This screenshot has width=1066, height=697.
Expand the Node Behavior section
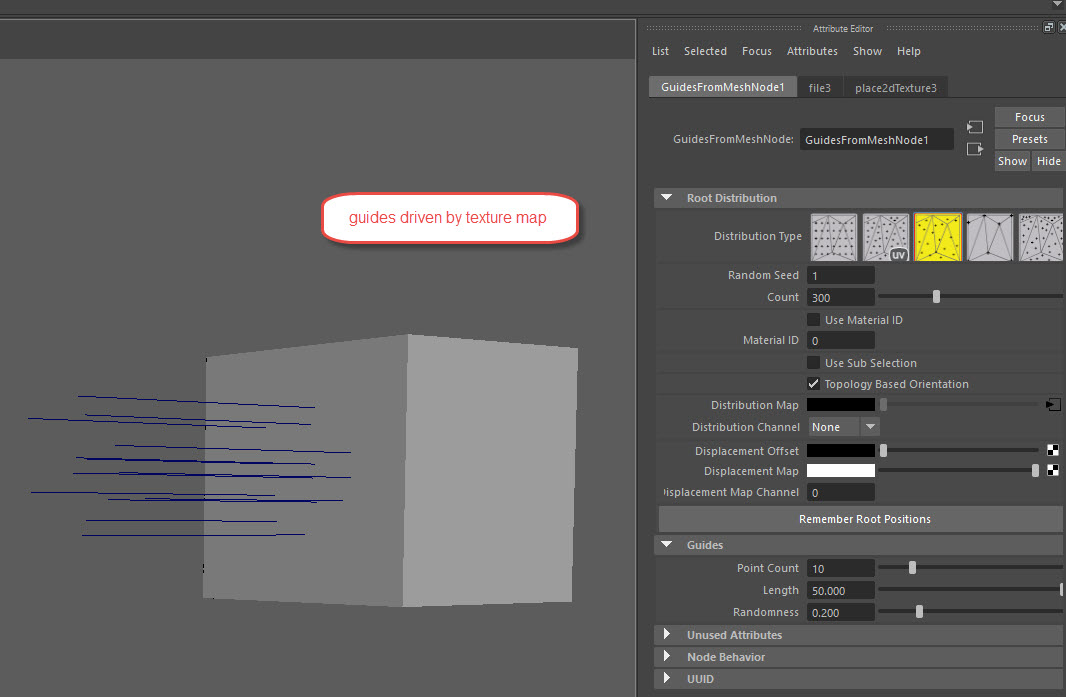(x=667, y=657)
